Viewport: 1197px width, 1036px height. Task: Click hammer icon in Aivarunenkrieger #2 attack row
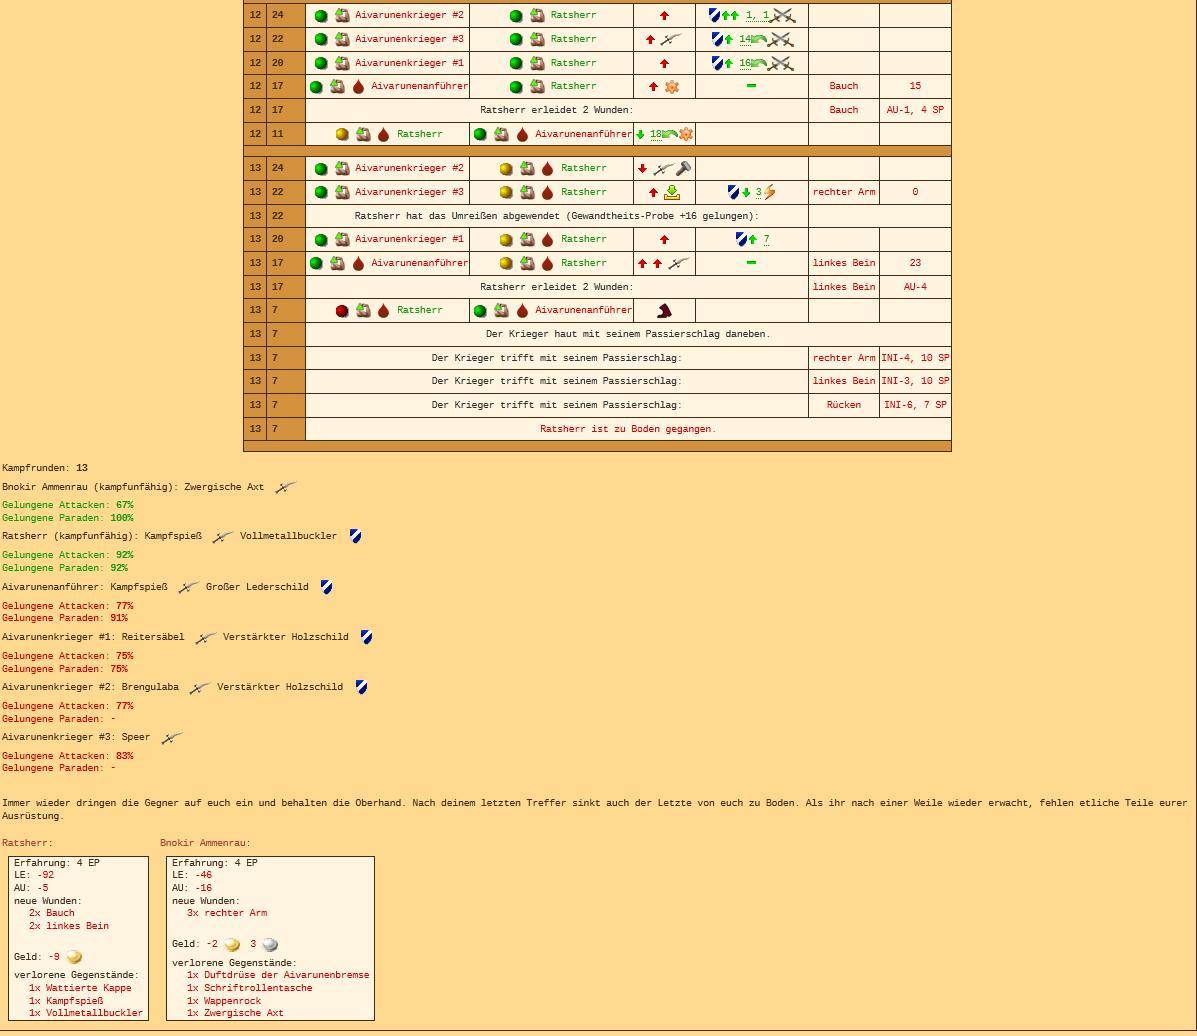tap(684, 169)
